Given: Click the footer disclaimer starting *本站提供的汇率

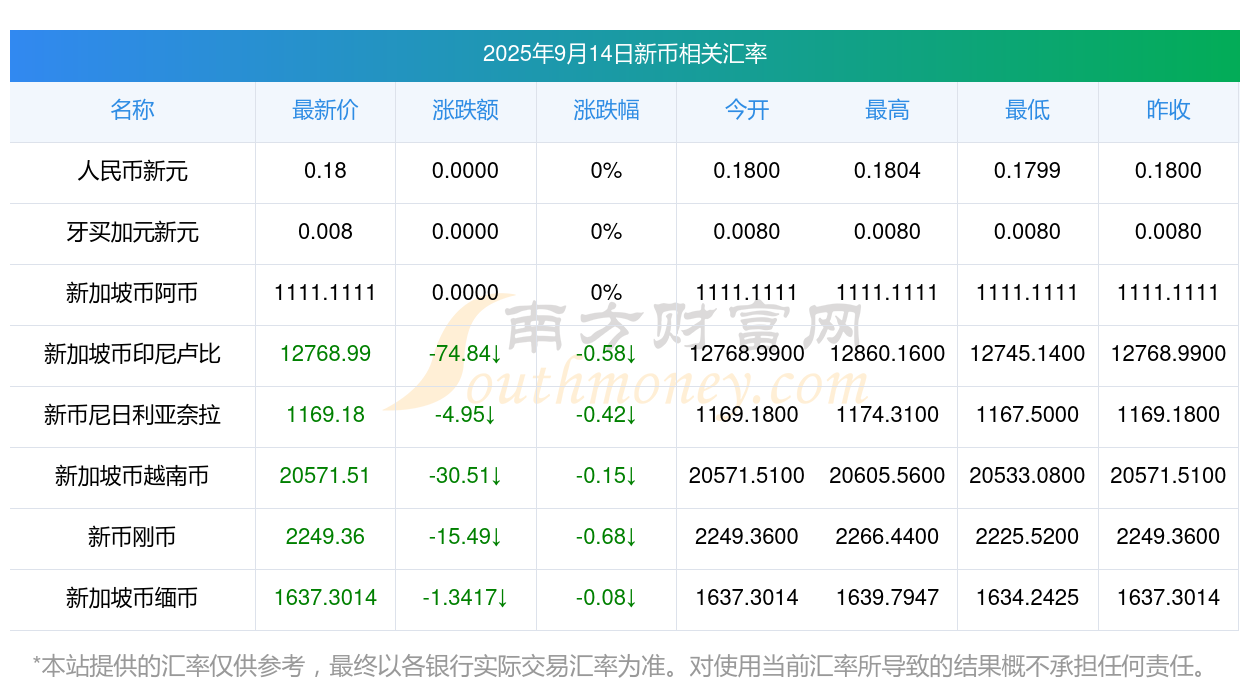Looking at the screenshot, I should 620,665.
